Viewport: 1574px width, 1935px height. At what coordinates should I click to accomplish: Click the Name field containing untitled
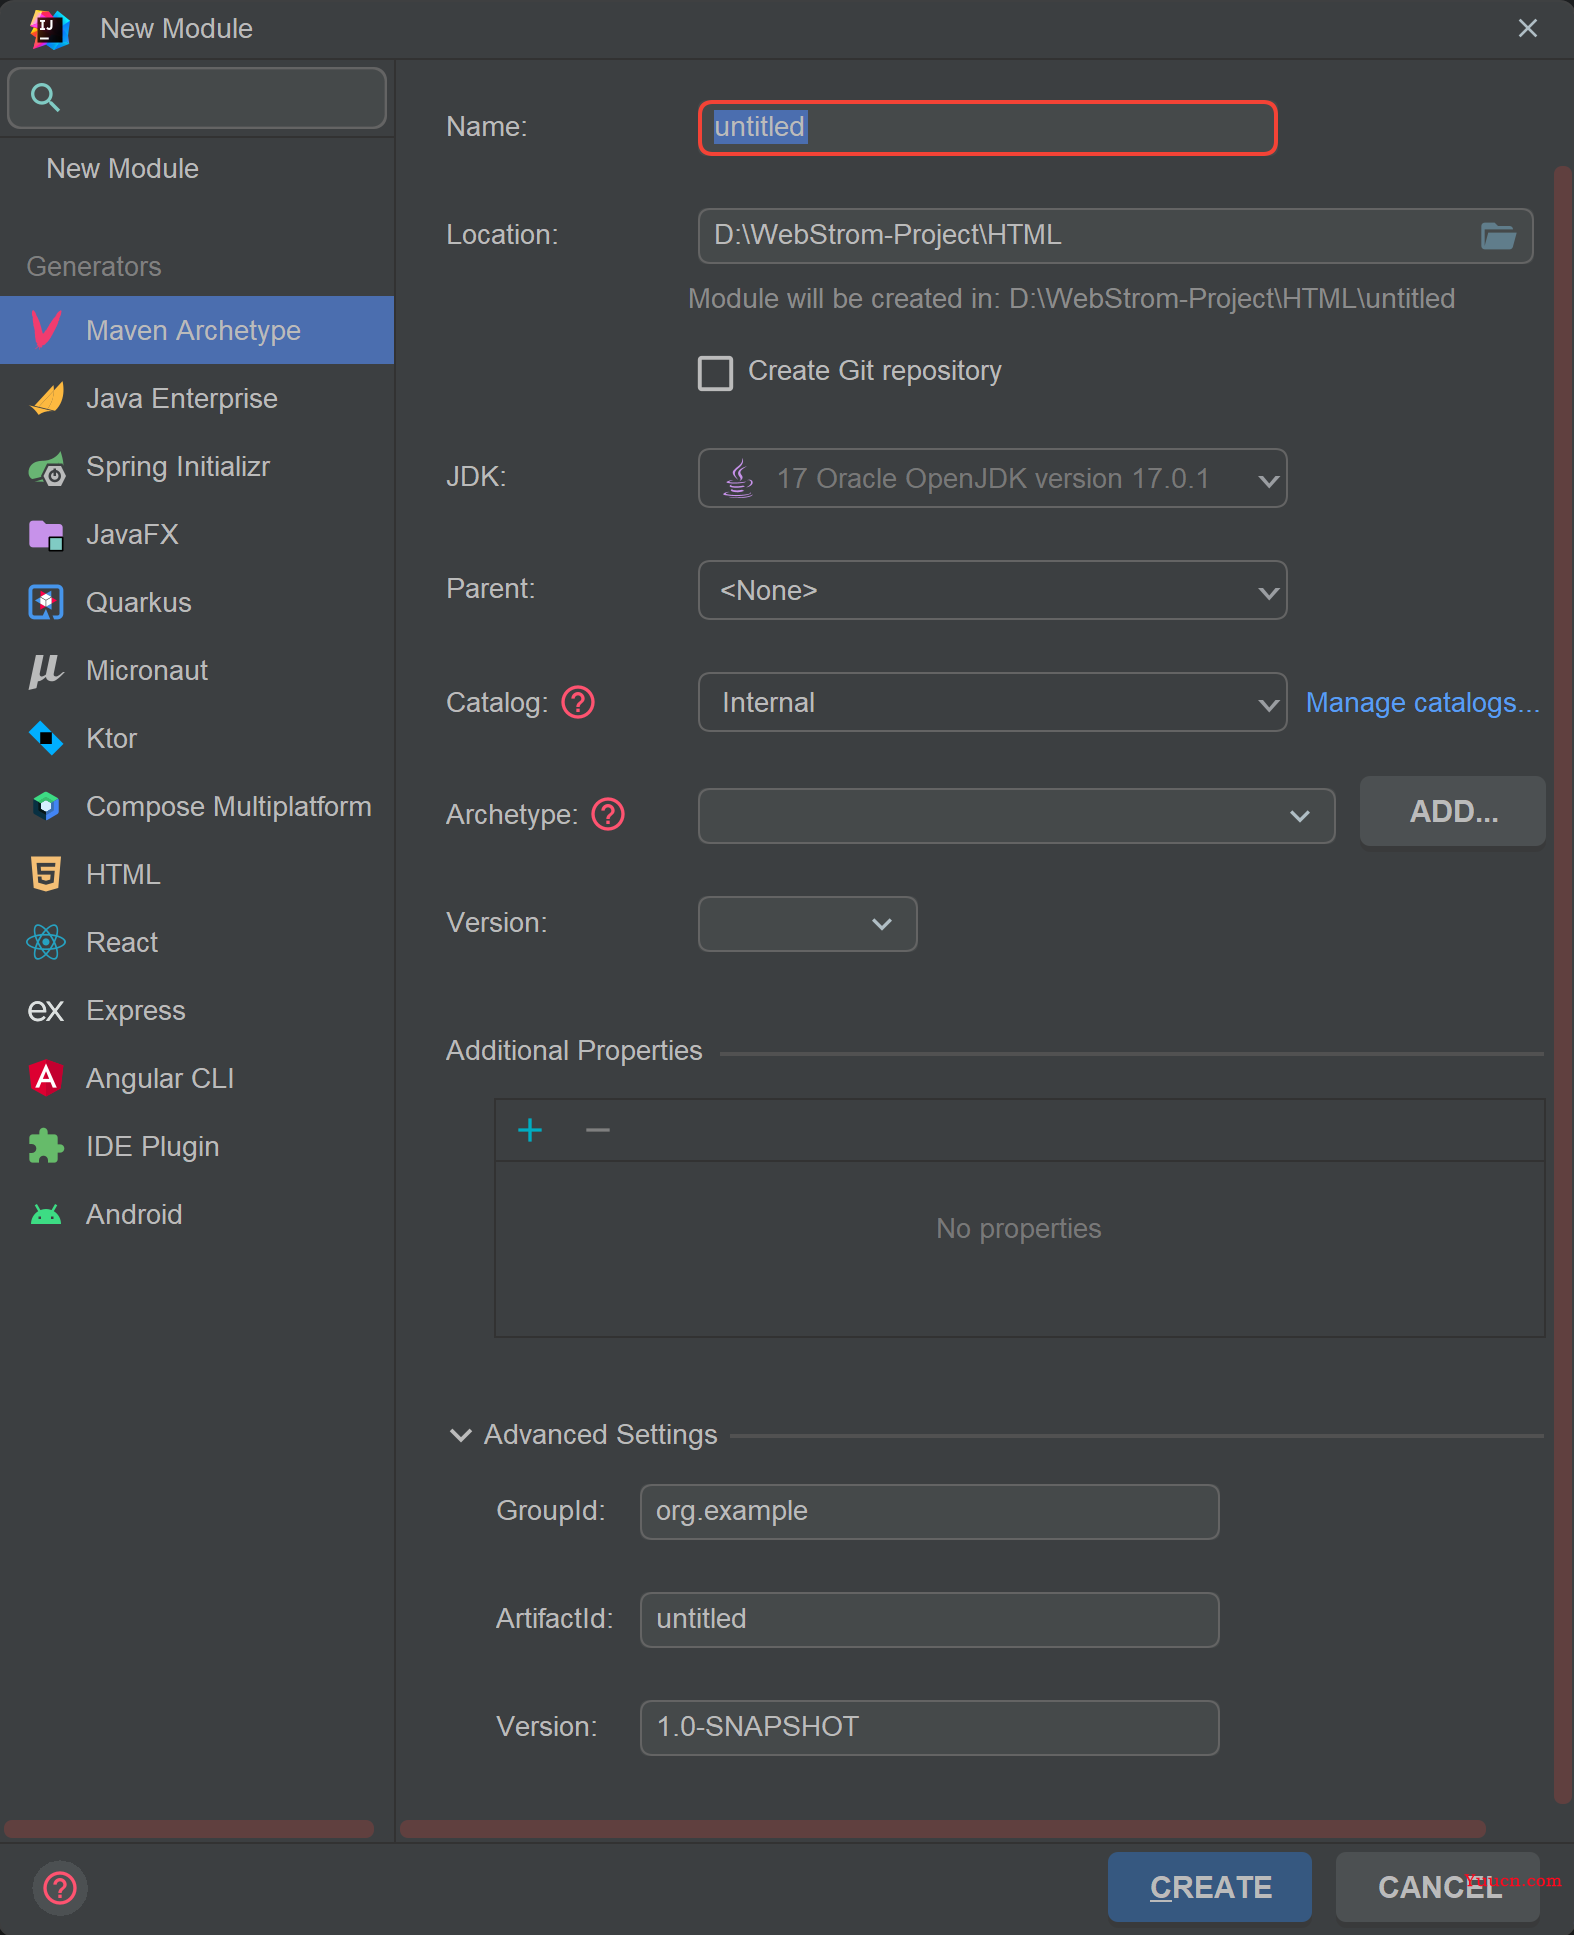click(987, 128)
